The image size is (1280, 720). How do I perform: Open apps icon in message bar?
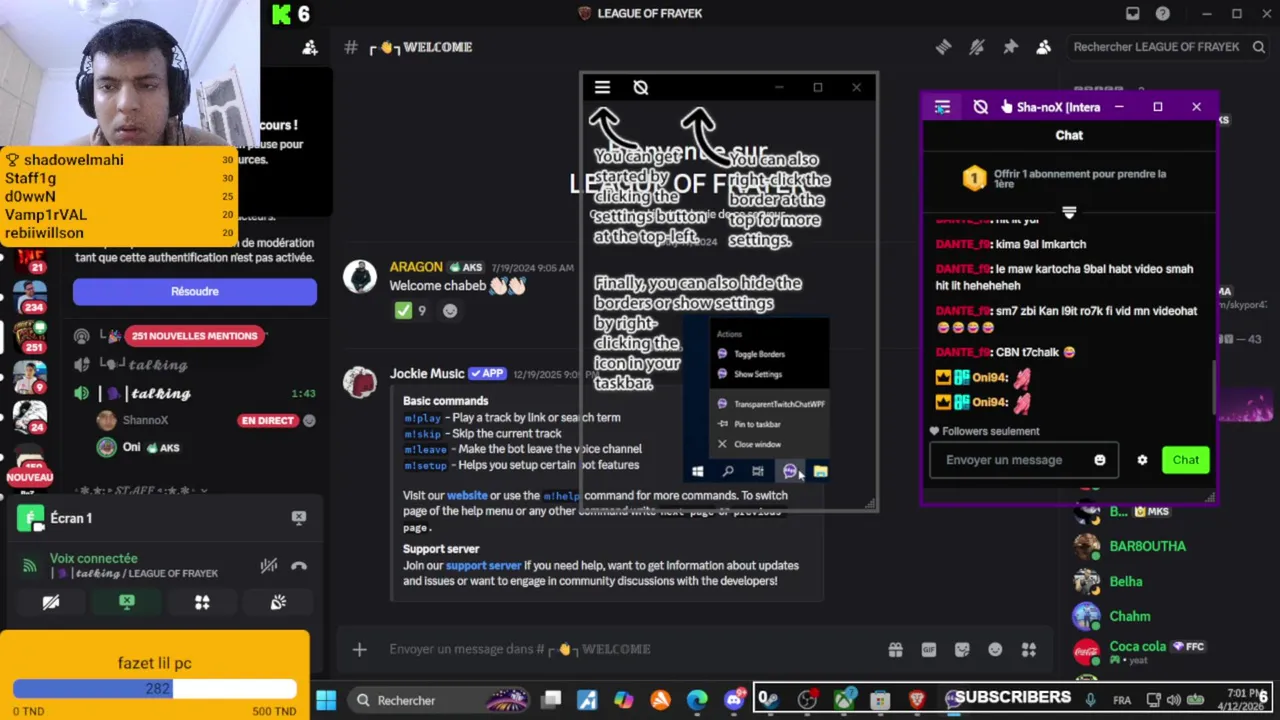point(1029,650)
